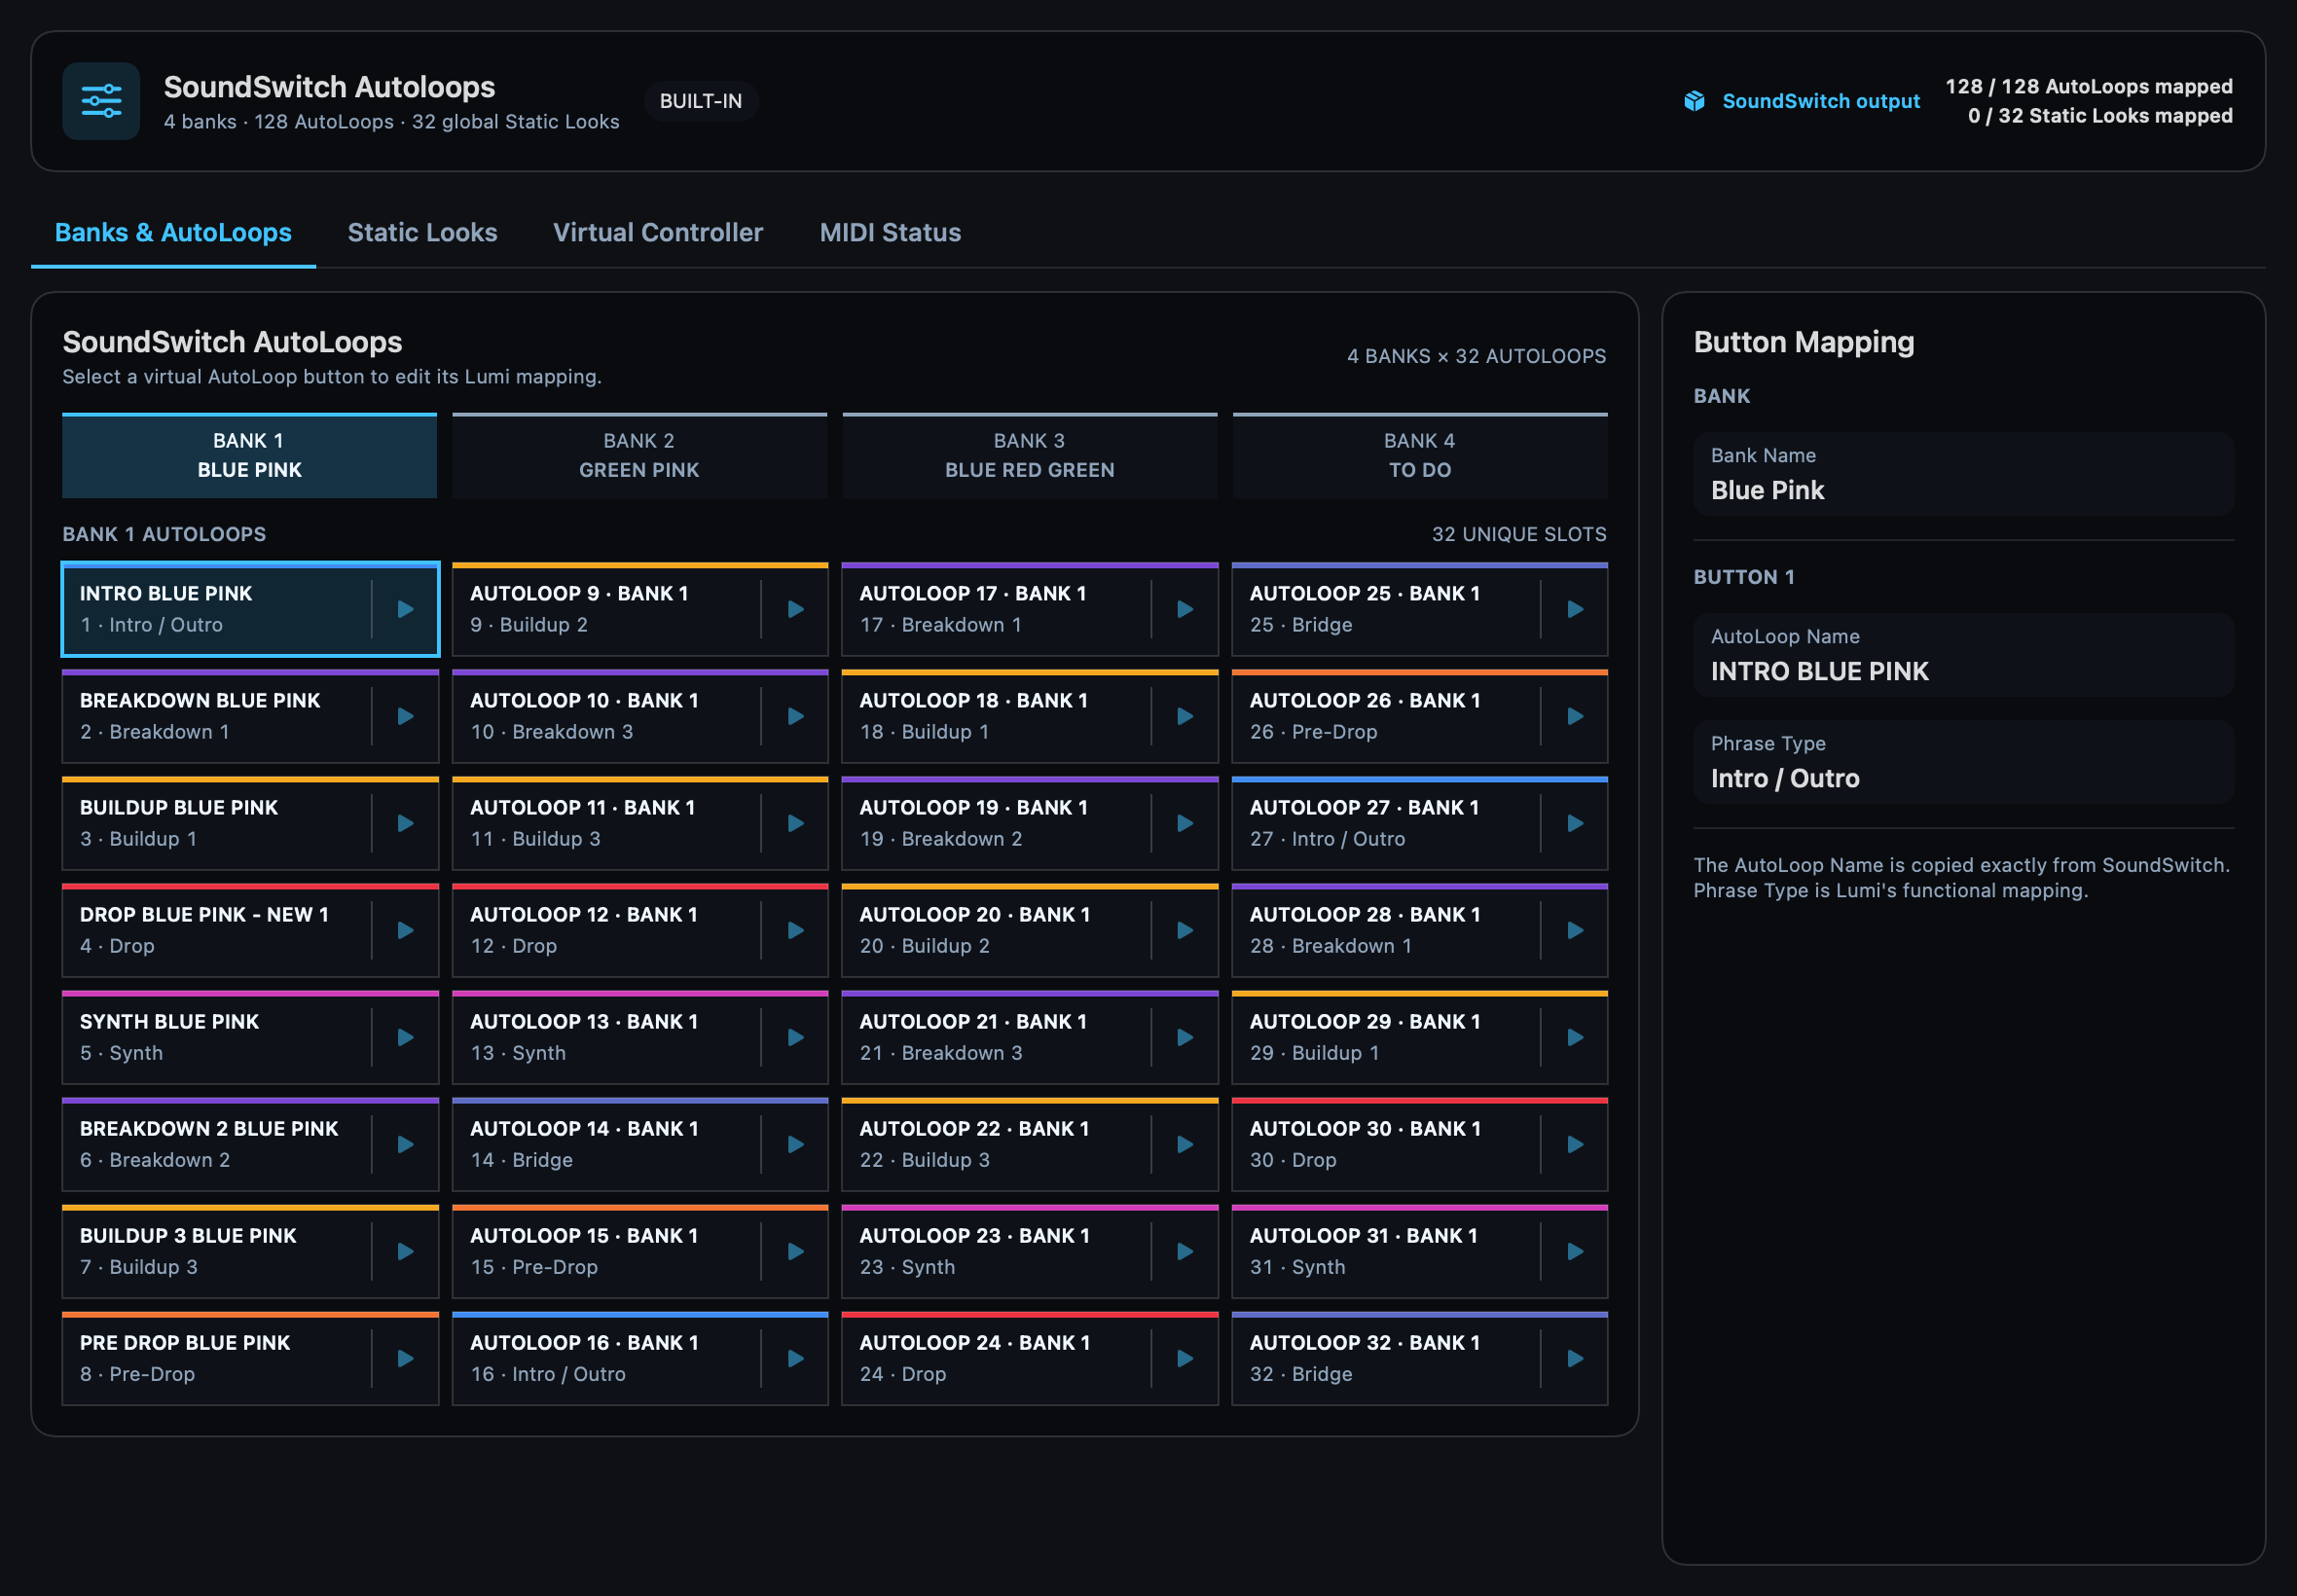Screen dimensions: 2297x1596
Task: Play BUILDUP 3 BLUE PINK autoloop
Action: [405, 1251]
